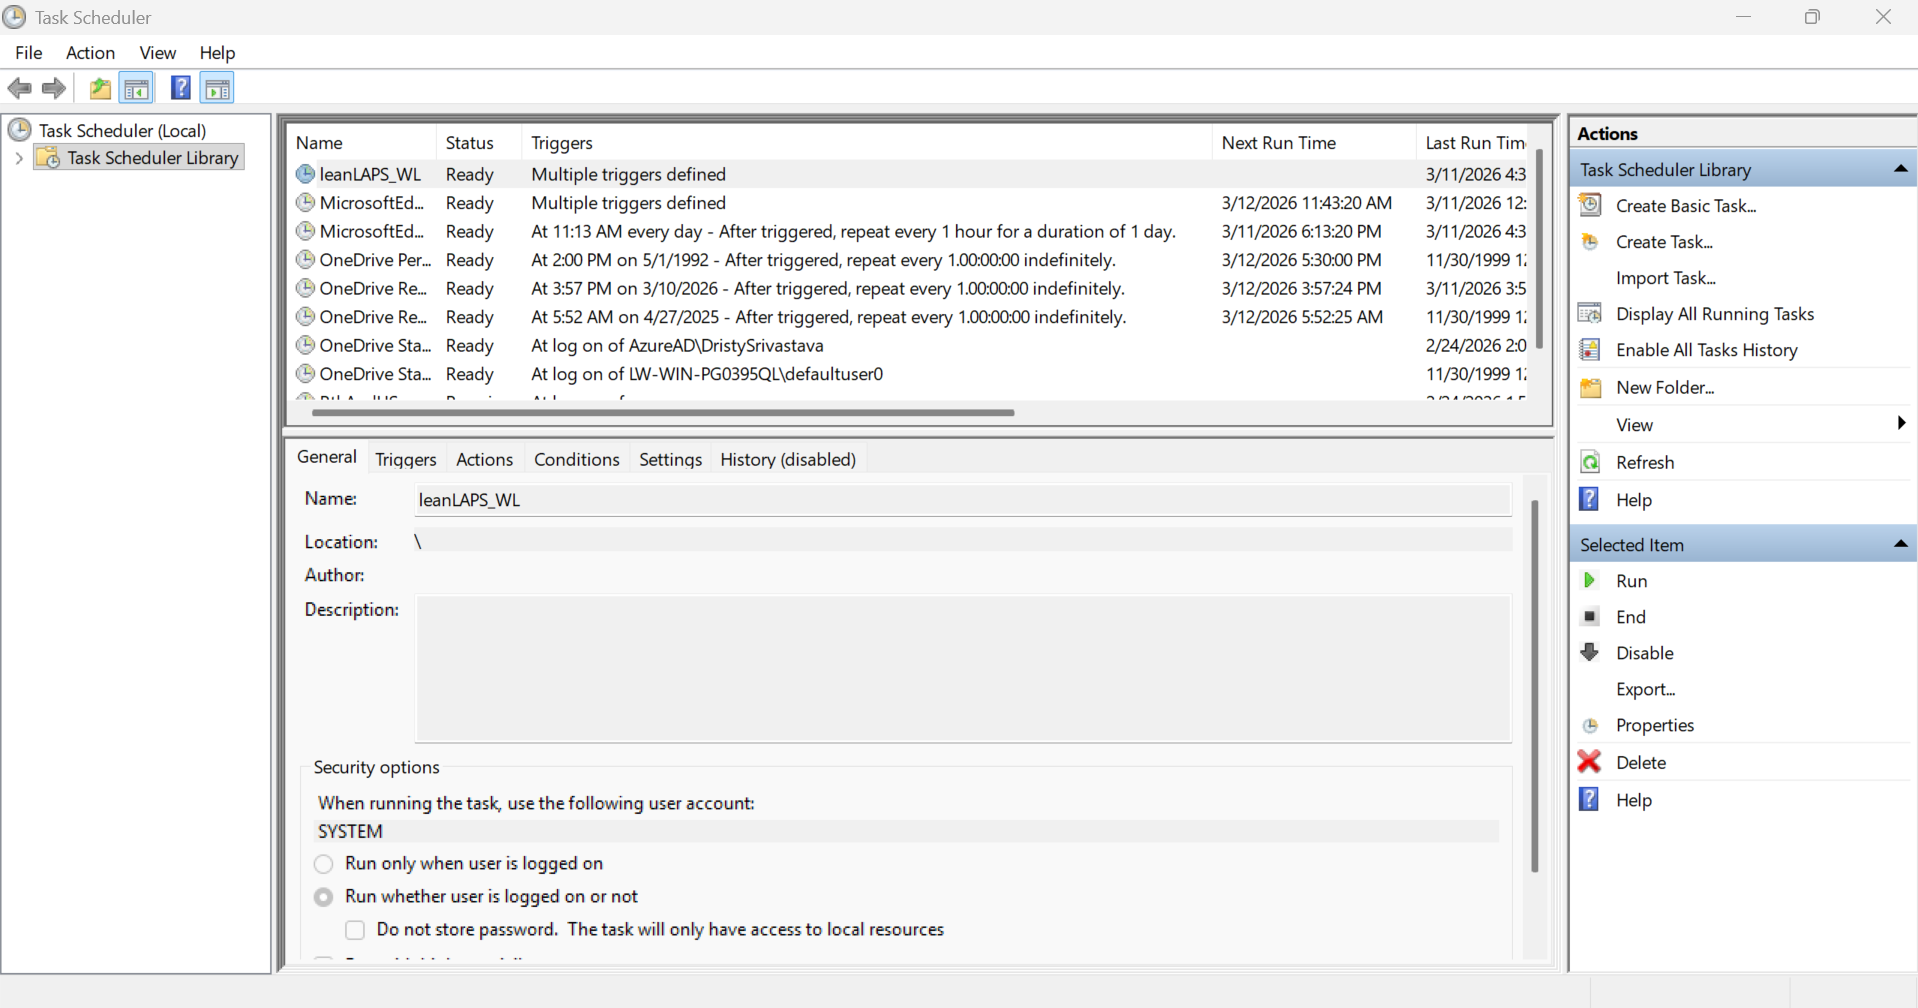Screen dimensions: 1918x1008
Task: Open Help via the blue question toolbar icon
Action: coord(180,88)
